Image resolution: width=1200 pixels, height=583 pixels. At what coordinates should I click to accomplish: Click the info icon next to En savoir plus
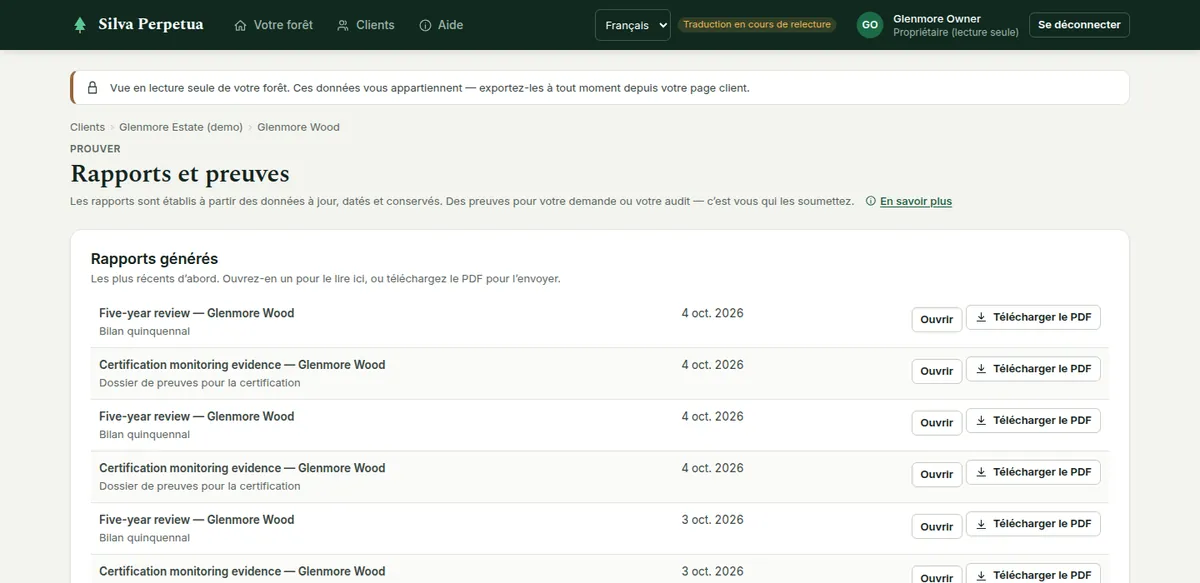tap(871, 201)
